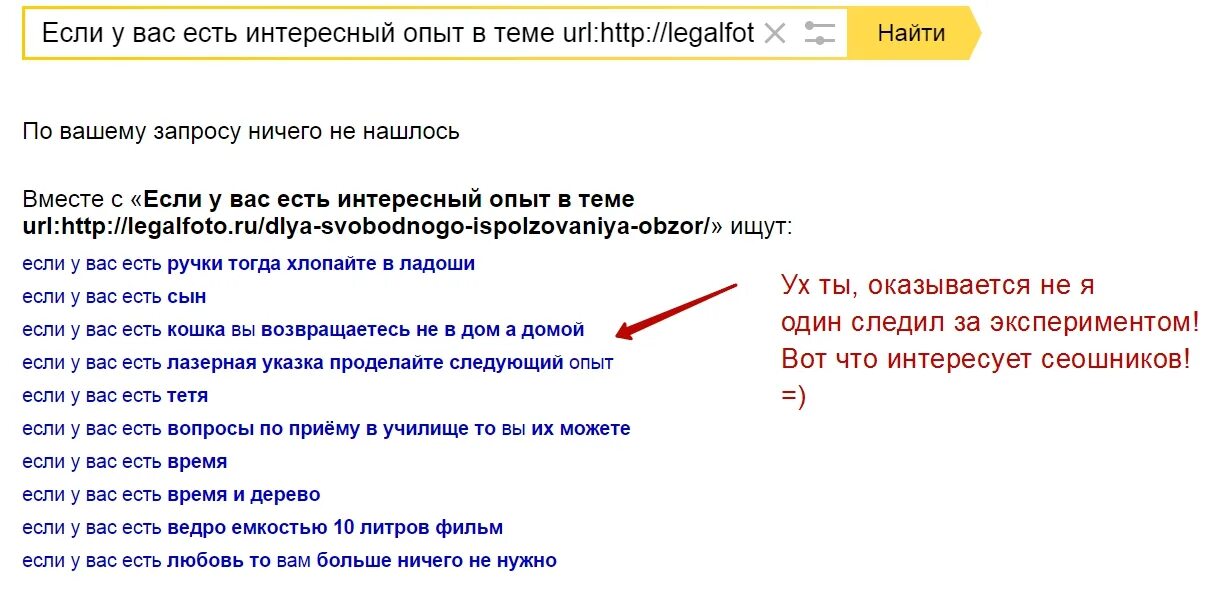Click the red note about сеошников

click(986, 359)
